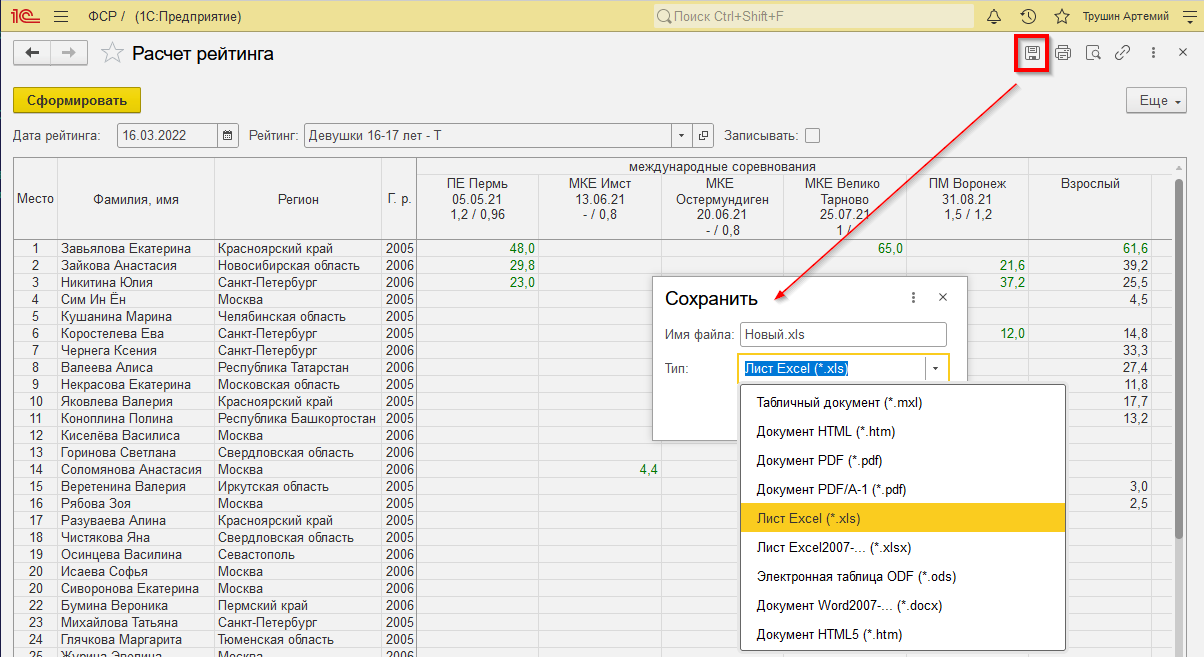This screenshot has width=1204, height=657.
Task: Click the back navigation arrow button
Action: point(32,53)
